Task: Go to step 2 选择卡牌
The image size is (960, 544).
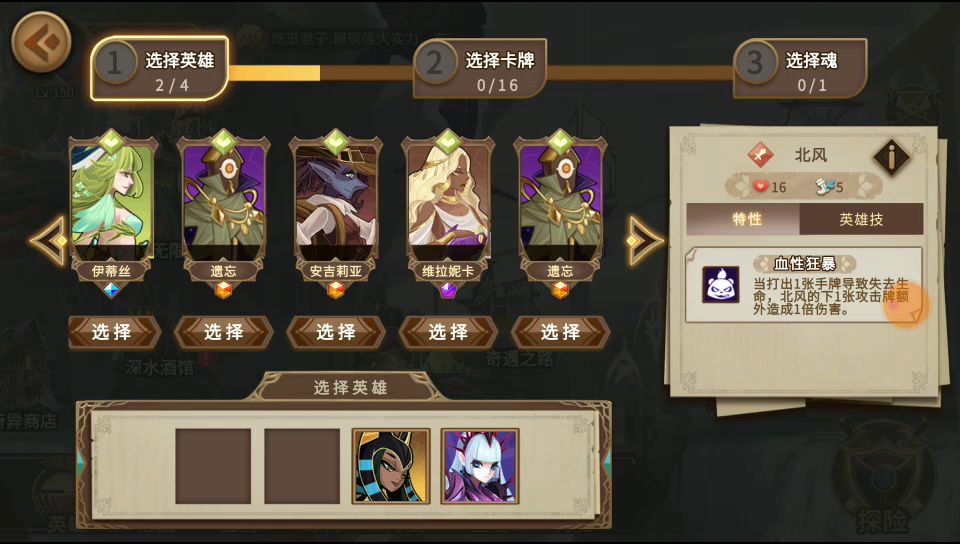Action: pos(480,69)
